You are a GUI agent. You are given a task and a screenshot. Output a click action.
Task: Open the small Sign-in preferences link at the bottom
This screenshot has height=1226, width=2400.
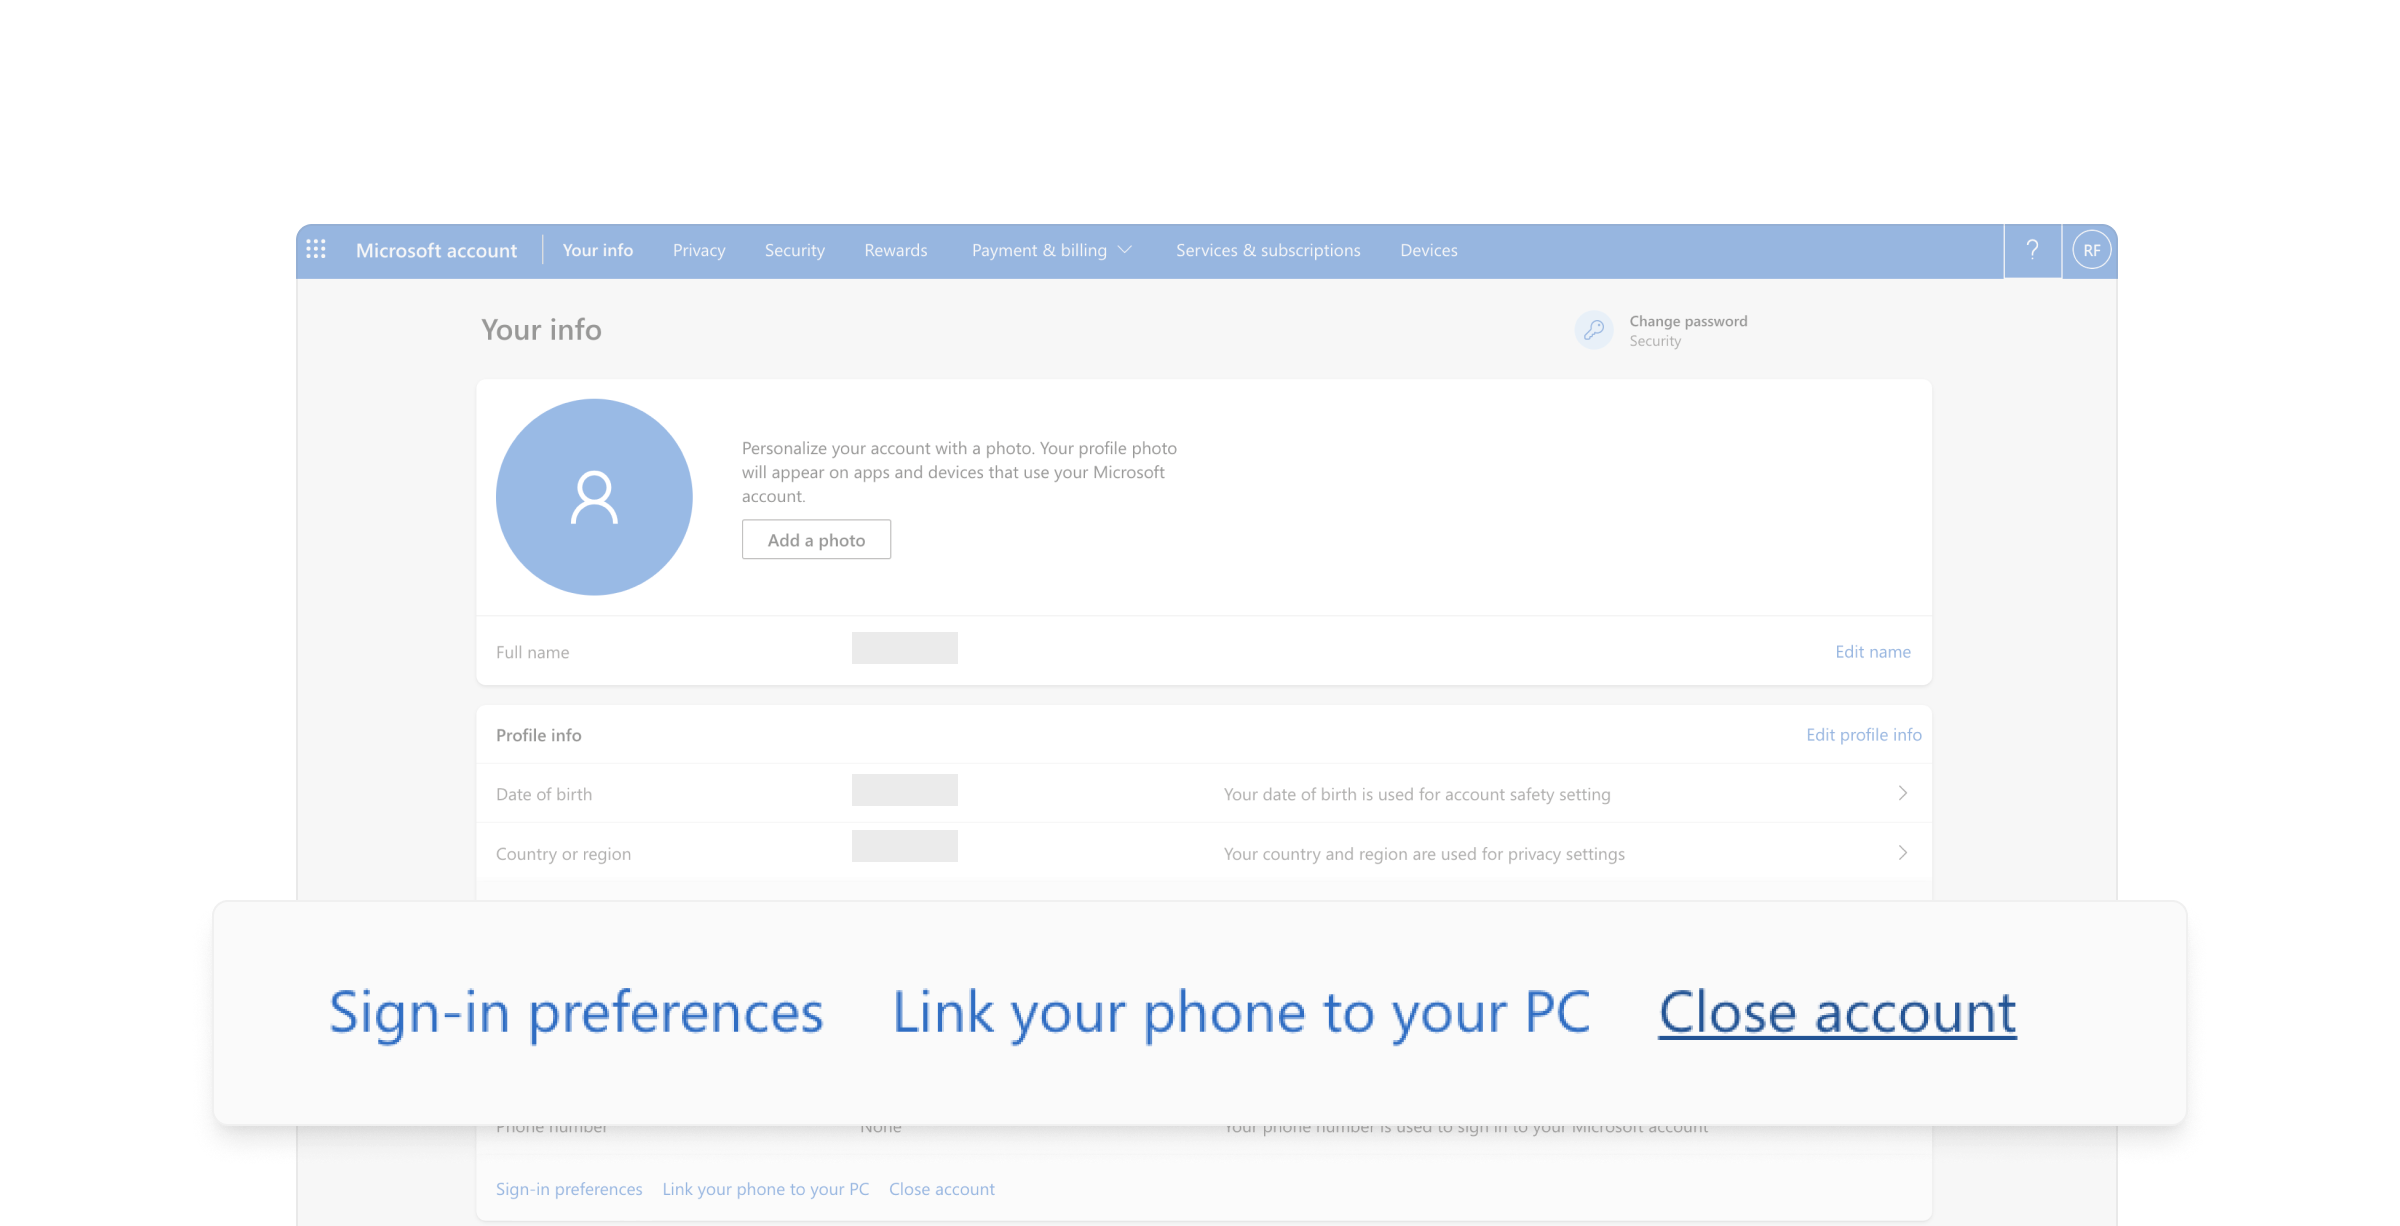(x=569, y=1189)
